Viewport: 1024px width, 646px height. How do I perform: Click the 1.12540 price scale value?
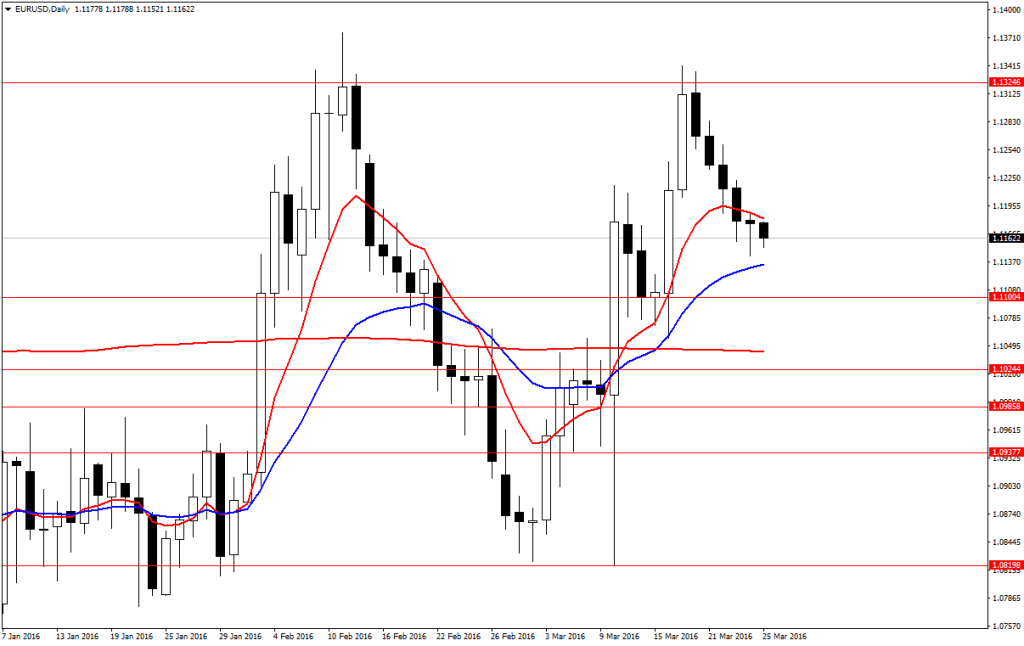(x=1006, y=150)
